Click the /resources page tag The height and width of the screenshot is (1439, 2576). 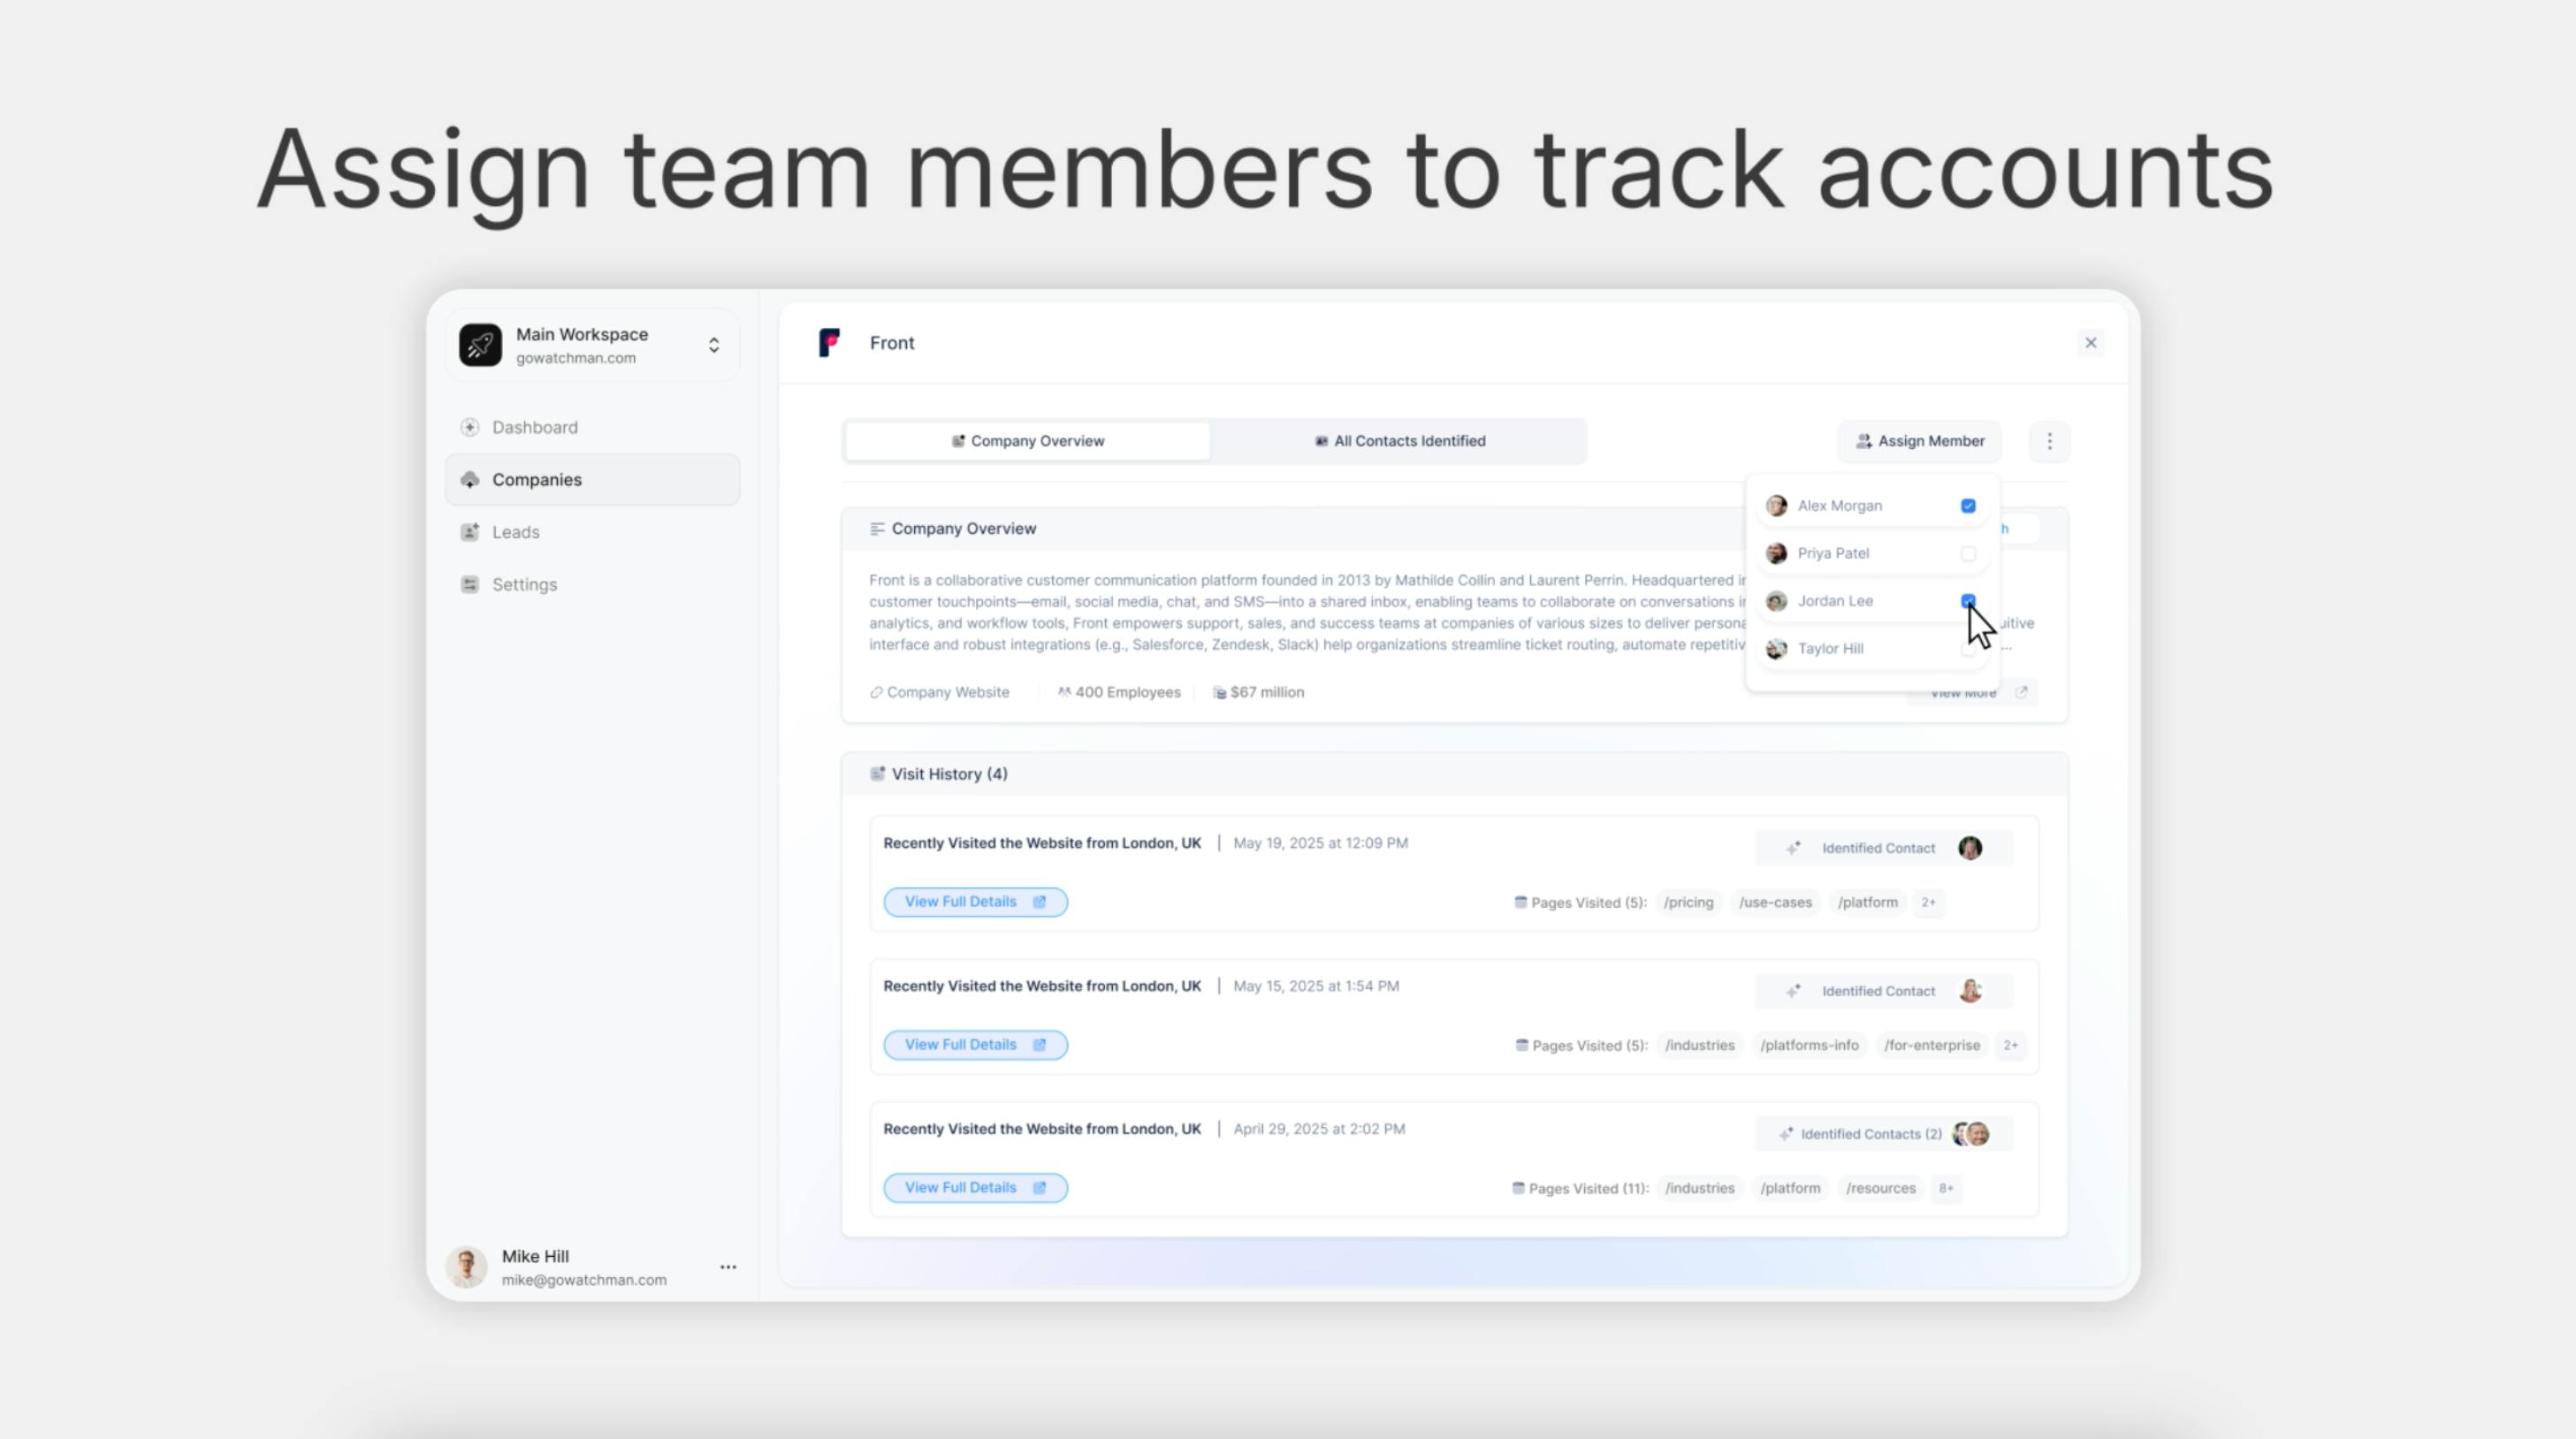[x=1880, y=1188]
